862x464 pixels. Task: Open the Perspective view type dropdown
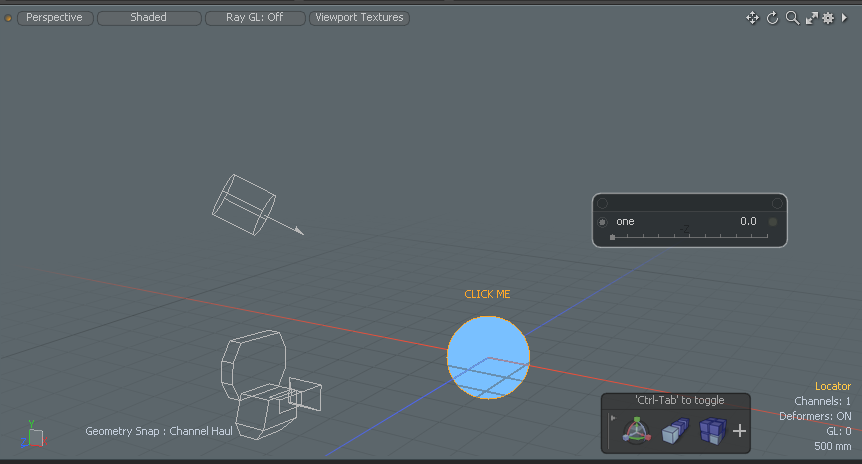(x=55, y=18)
